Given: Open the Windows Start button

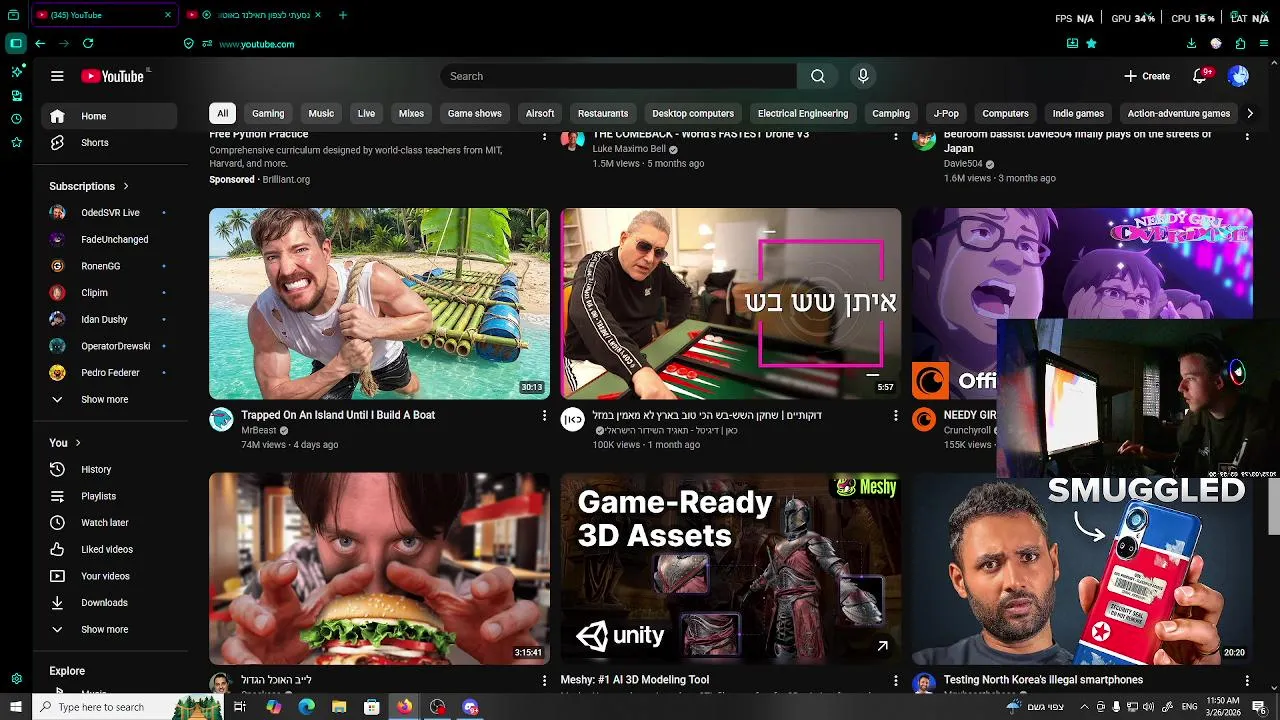Looking at the screenshot, I should click(15, 707).
